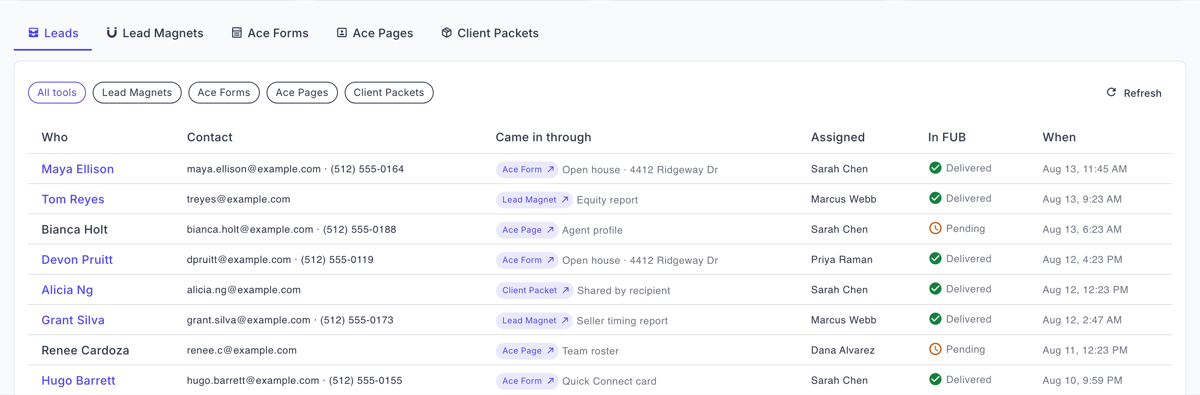Click the orange Pending clock for Bianca Holt

[935, 228]
